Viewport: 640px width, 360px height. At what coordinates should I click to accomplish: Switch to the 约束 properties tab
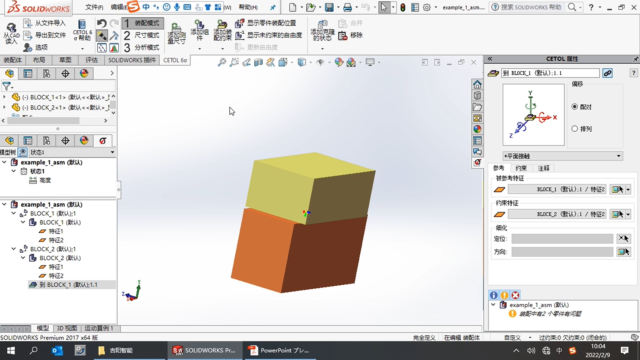521,168
